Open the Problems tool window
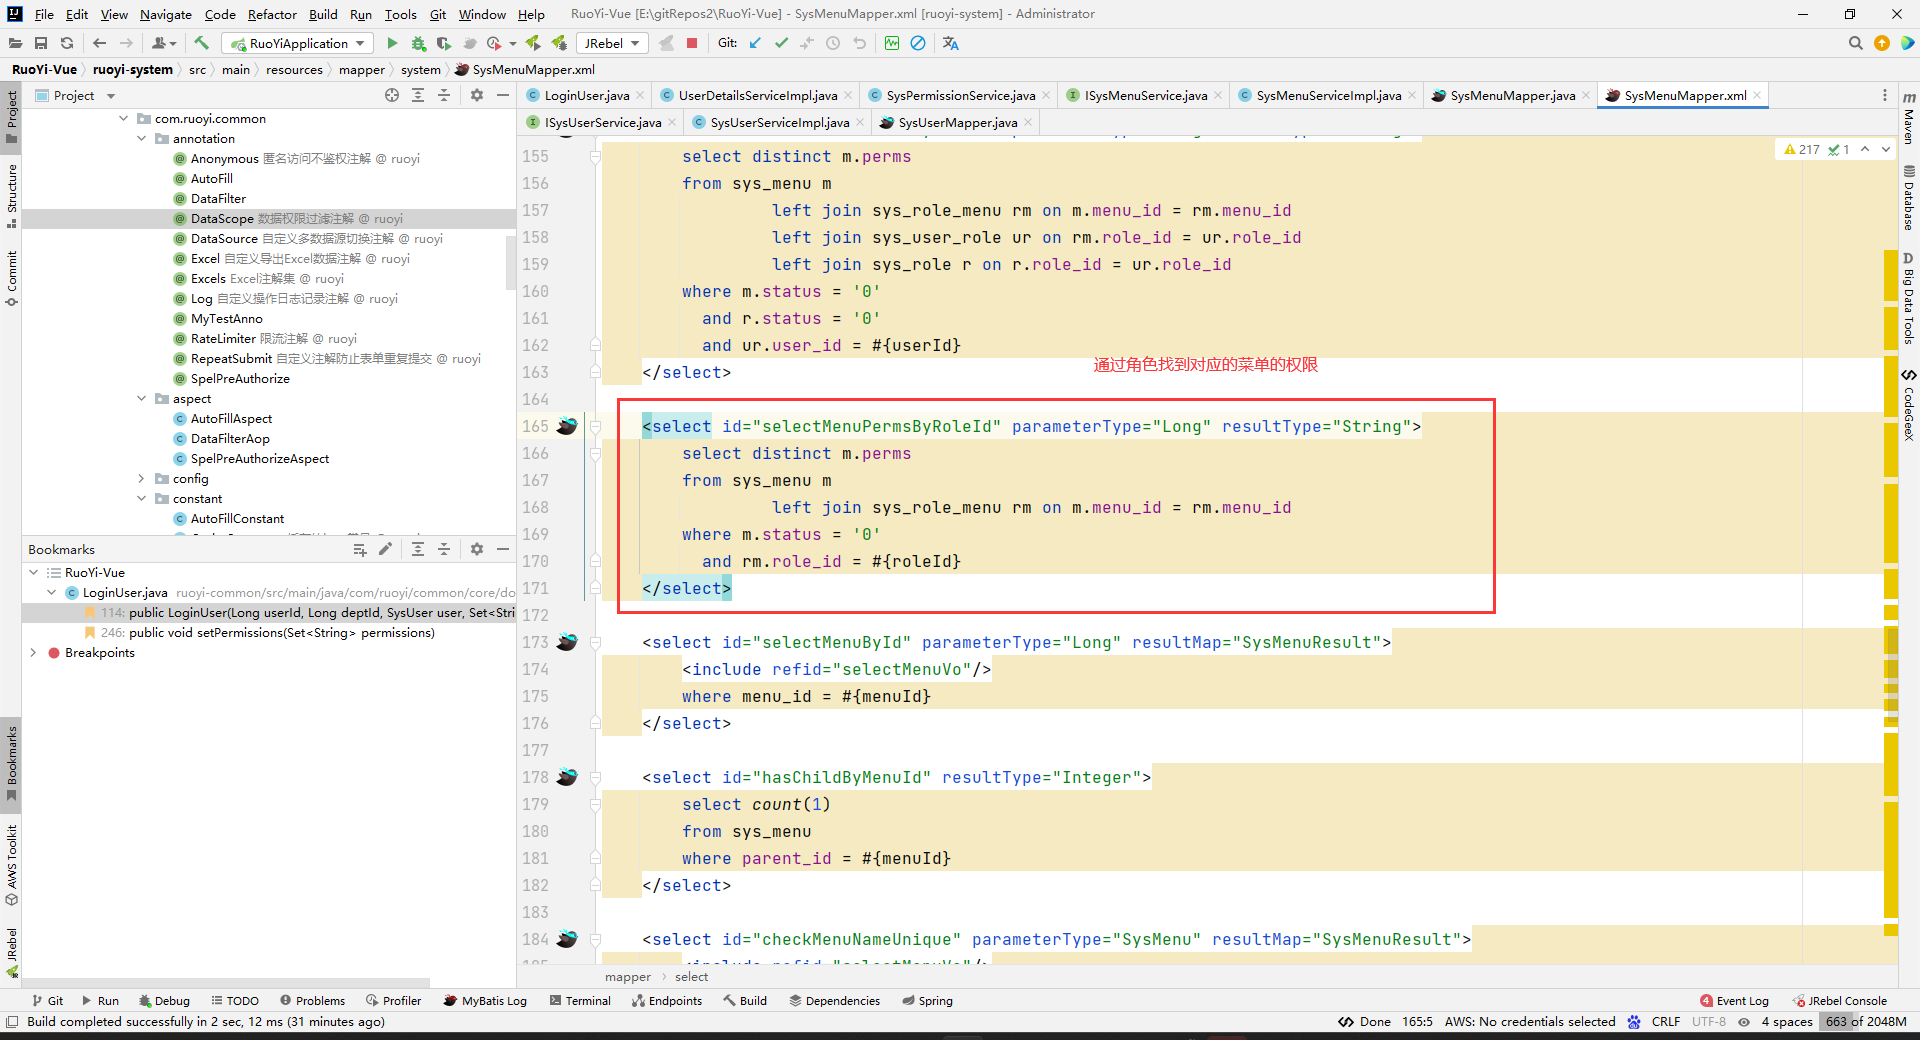The height and width of the screenshot is (1040, 1920). pyautogui.click(x=312, y=1000)
